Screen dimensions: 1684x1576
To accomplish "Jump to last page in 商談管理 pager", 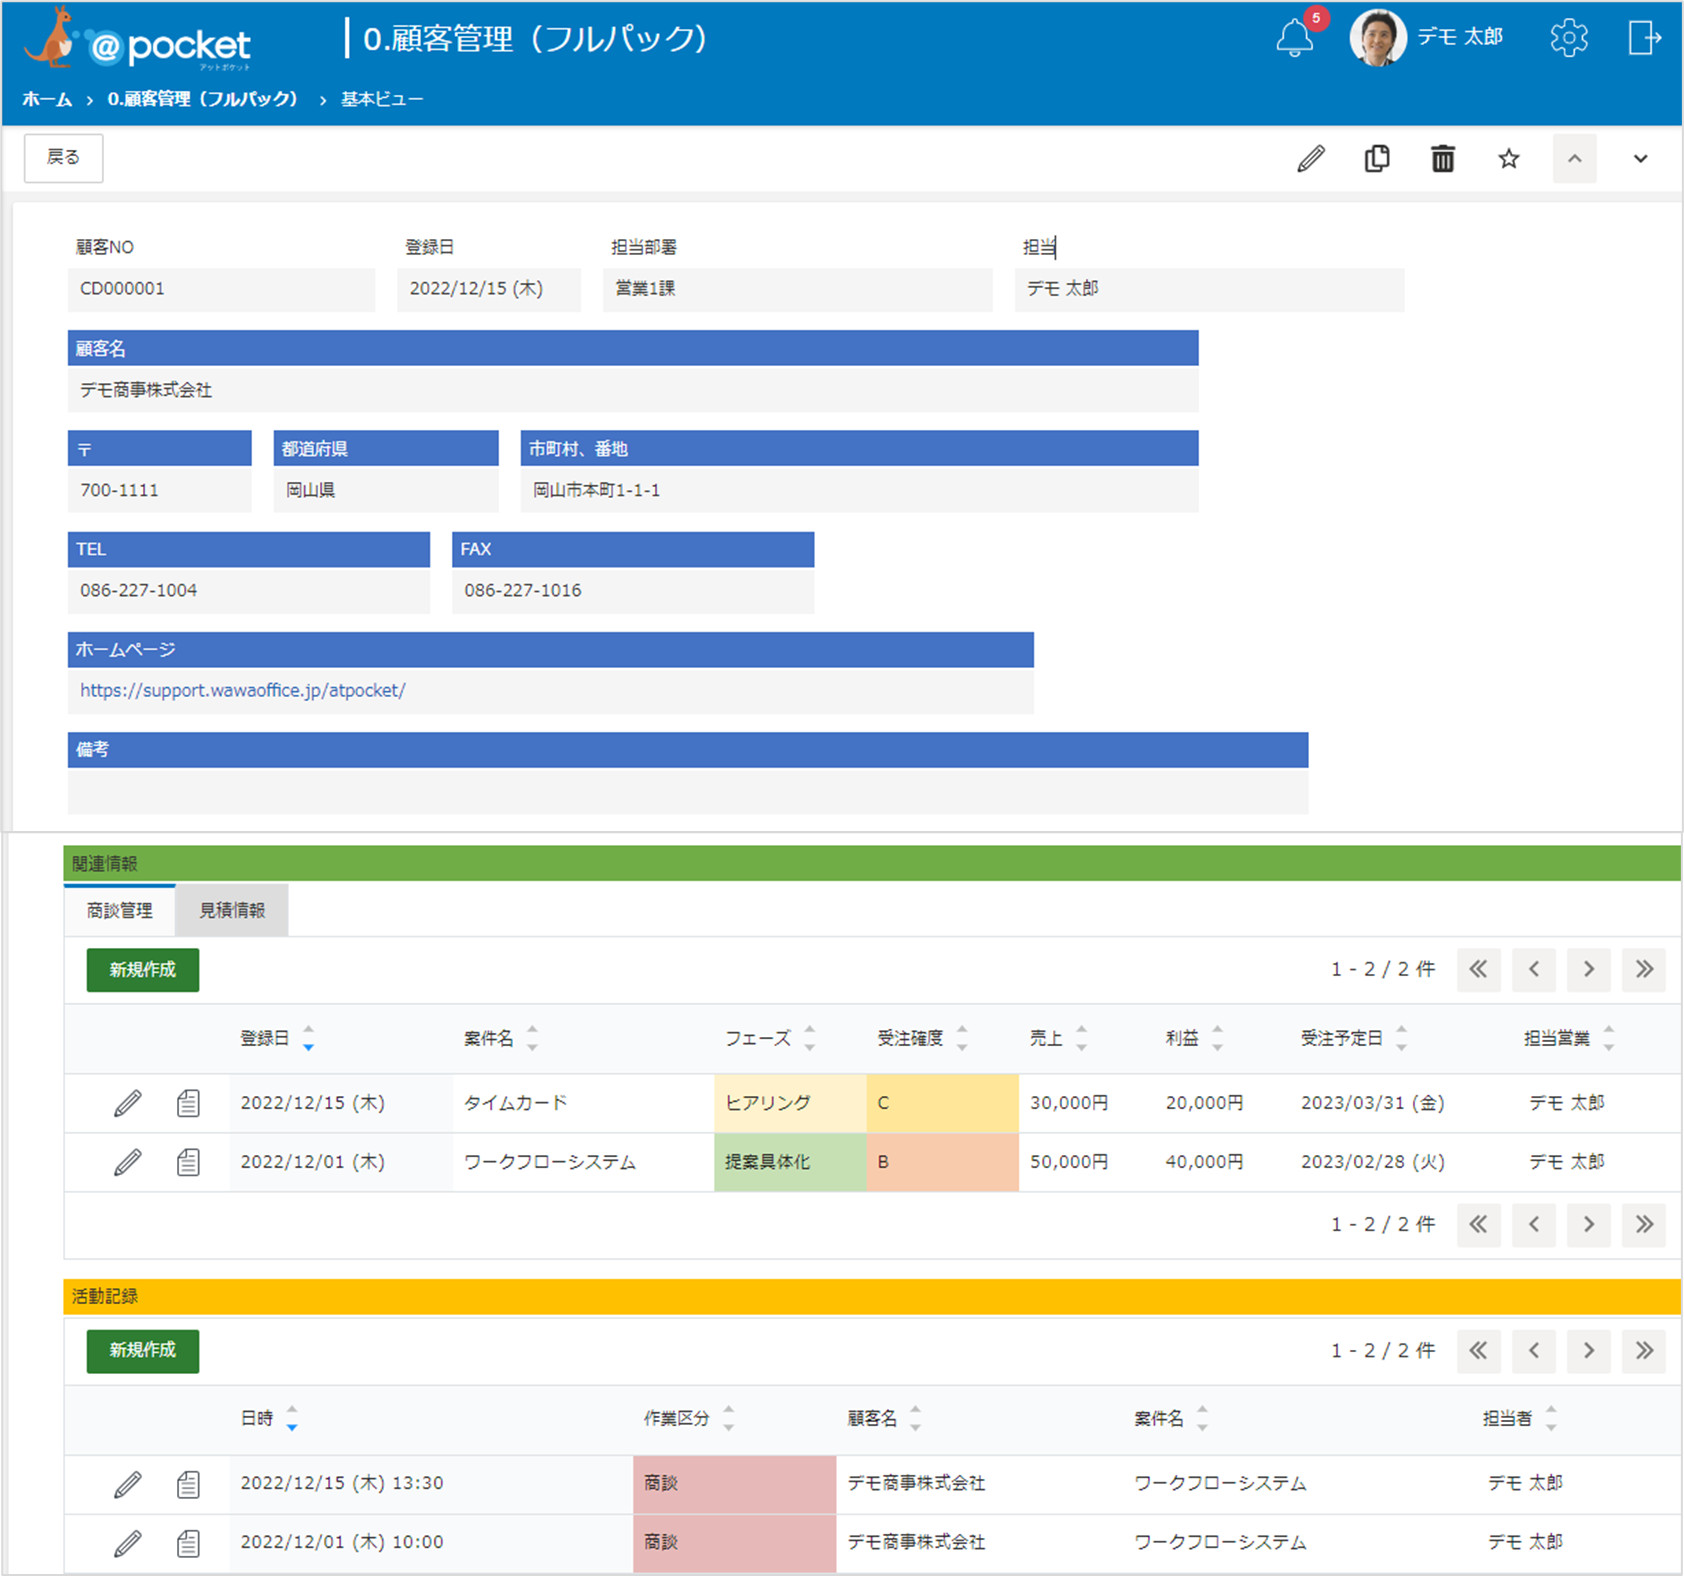I will pos(1644,969).
